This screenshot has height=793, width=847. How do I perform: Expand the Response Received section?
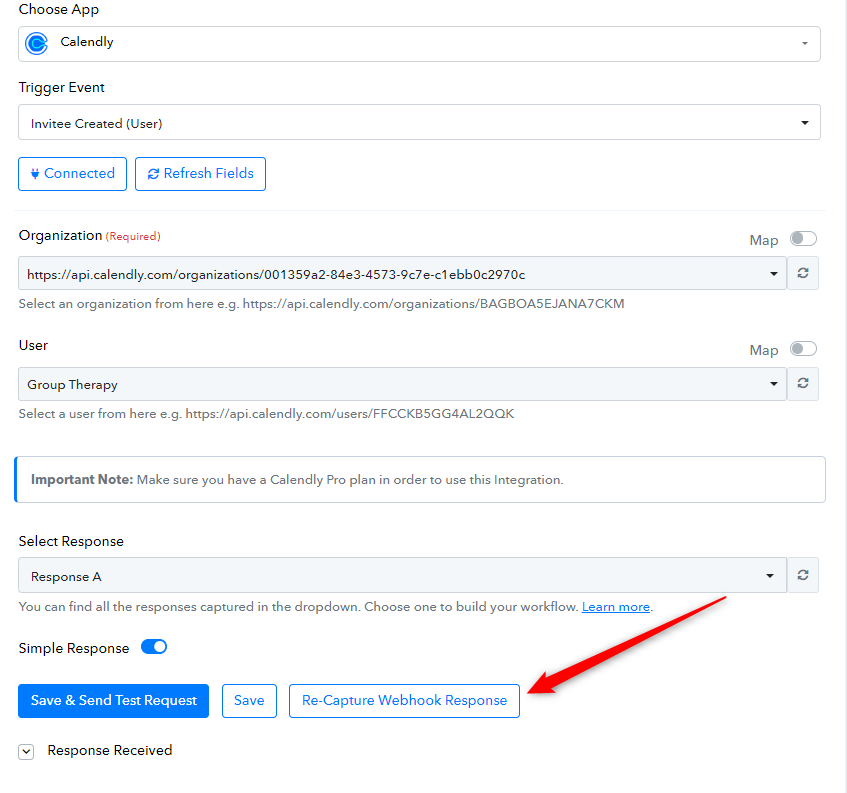tap(26, 751)
